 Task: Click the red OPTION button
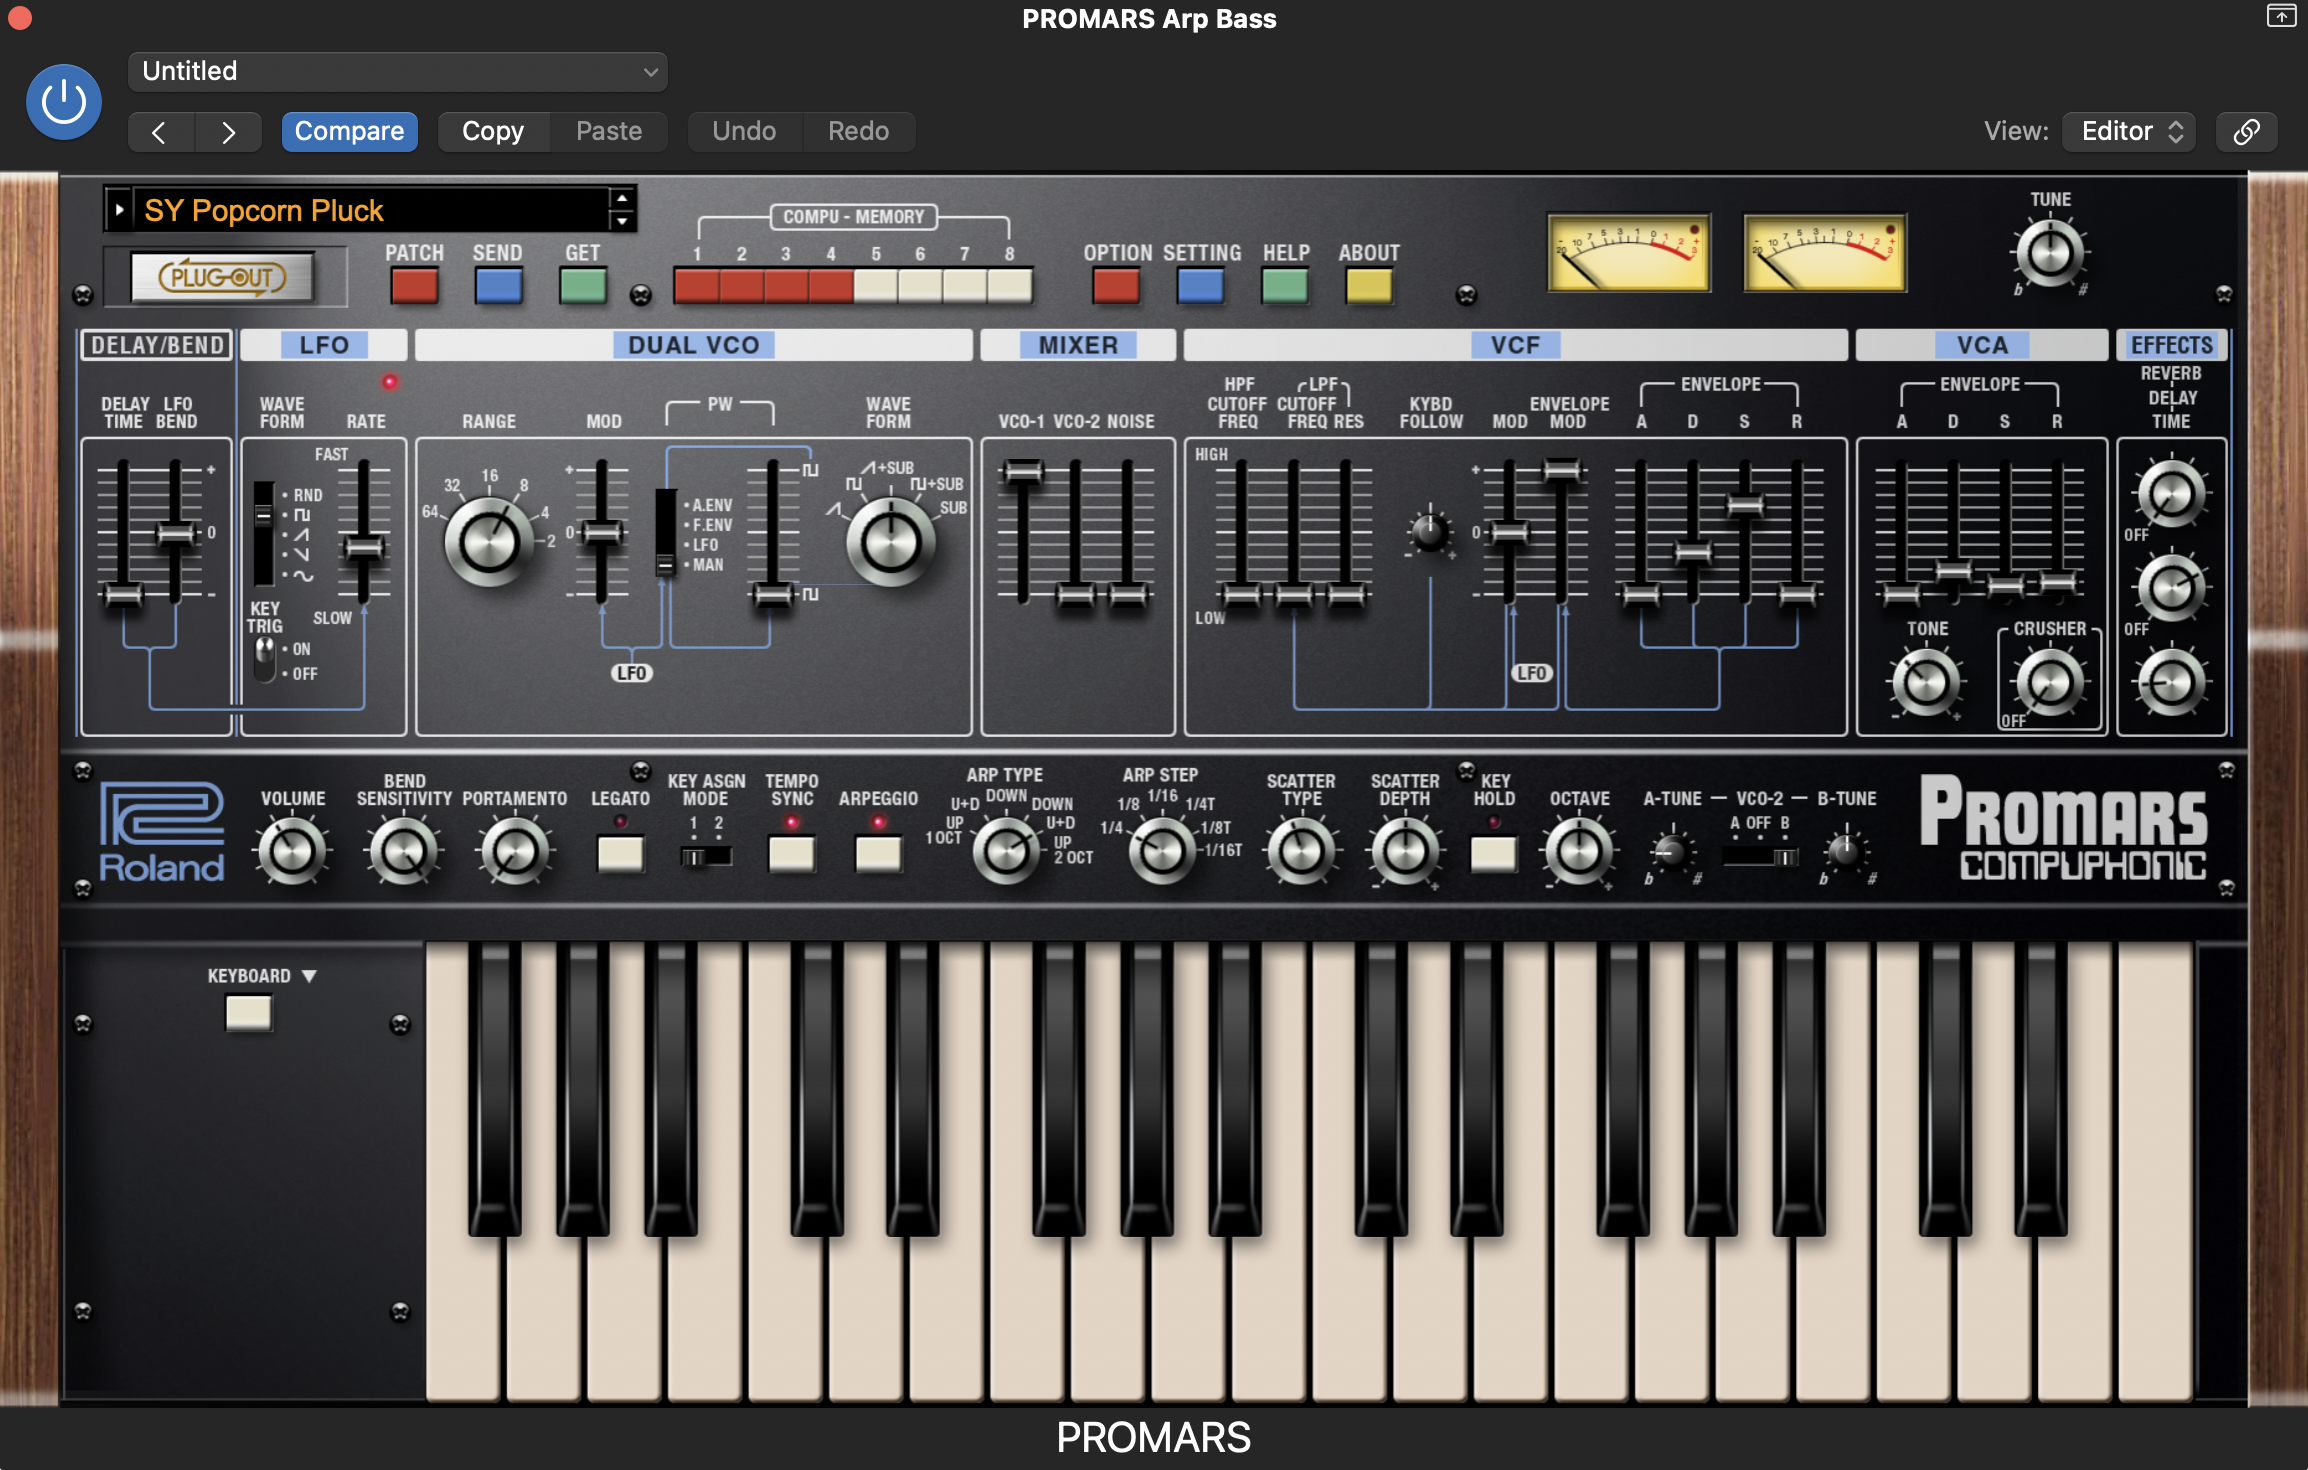point(1116,286)
